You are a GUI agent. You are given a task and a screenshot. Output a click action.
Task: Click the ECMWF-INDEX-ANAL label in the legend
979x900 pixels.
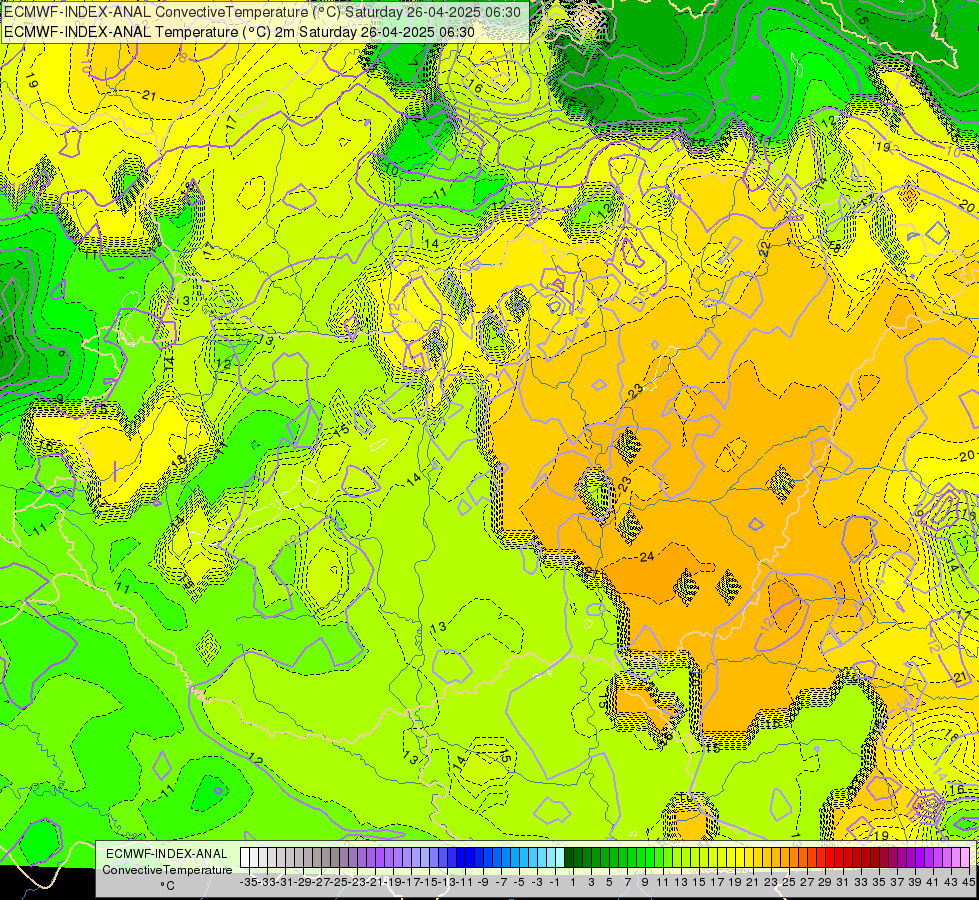click(167, 854)
